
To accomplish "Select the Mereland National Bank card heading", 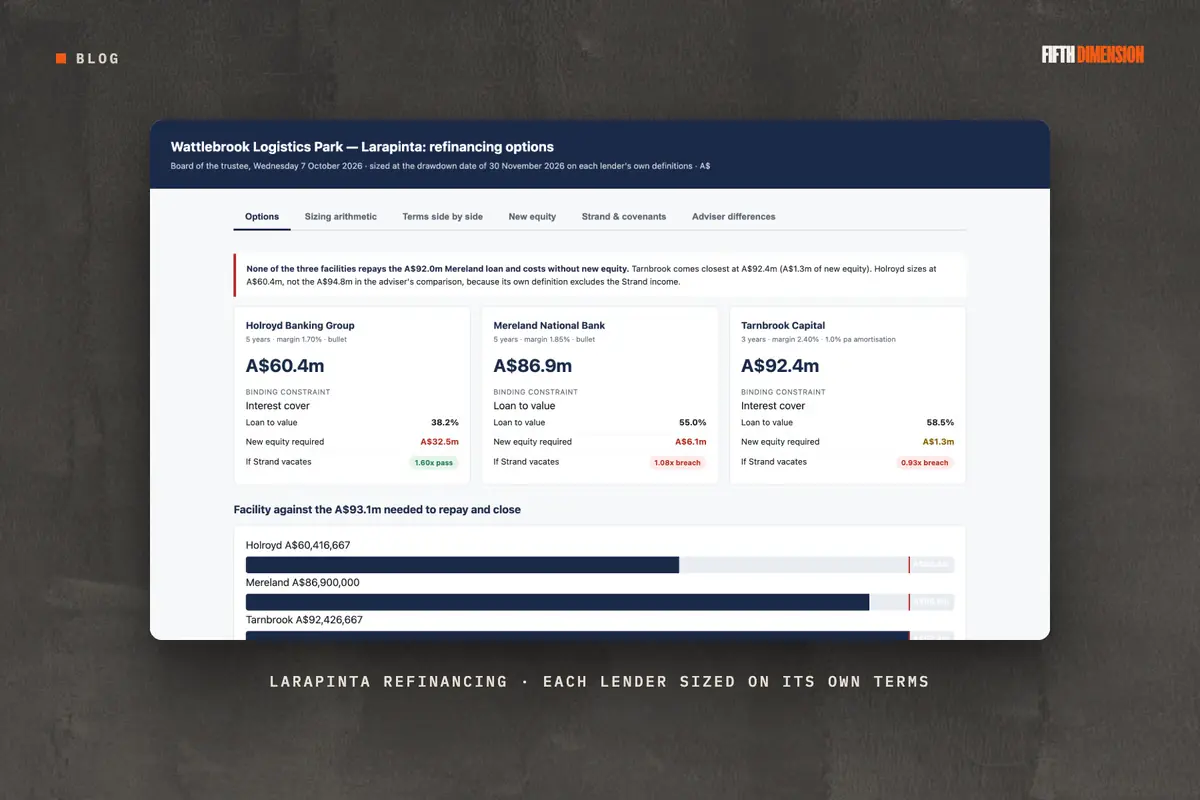I will point(549,325).
